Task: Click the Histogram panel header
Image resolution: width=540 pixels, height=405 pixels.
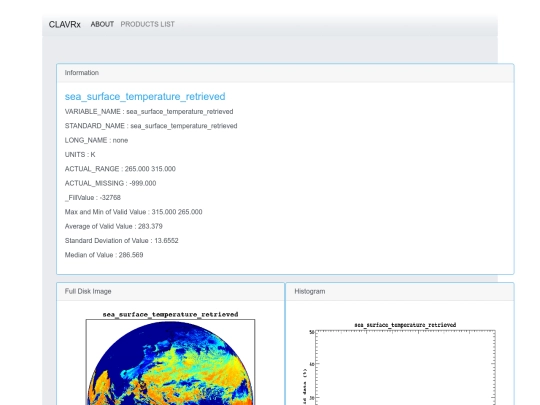Action: (x=400, y=292)
